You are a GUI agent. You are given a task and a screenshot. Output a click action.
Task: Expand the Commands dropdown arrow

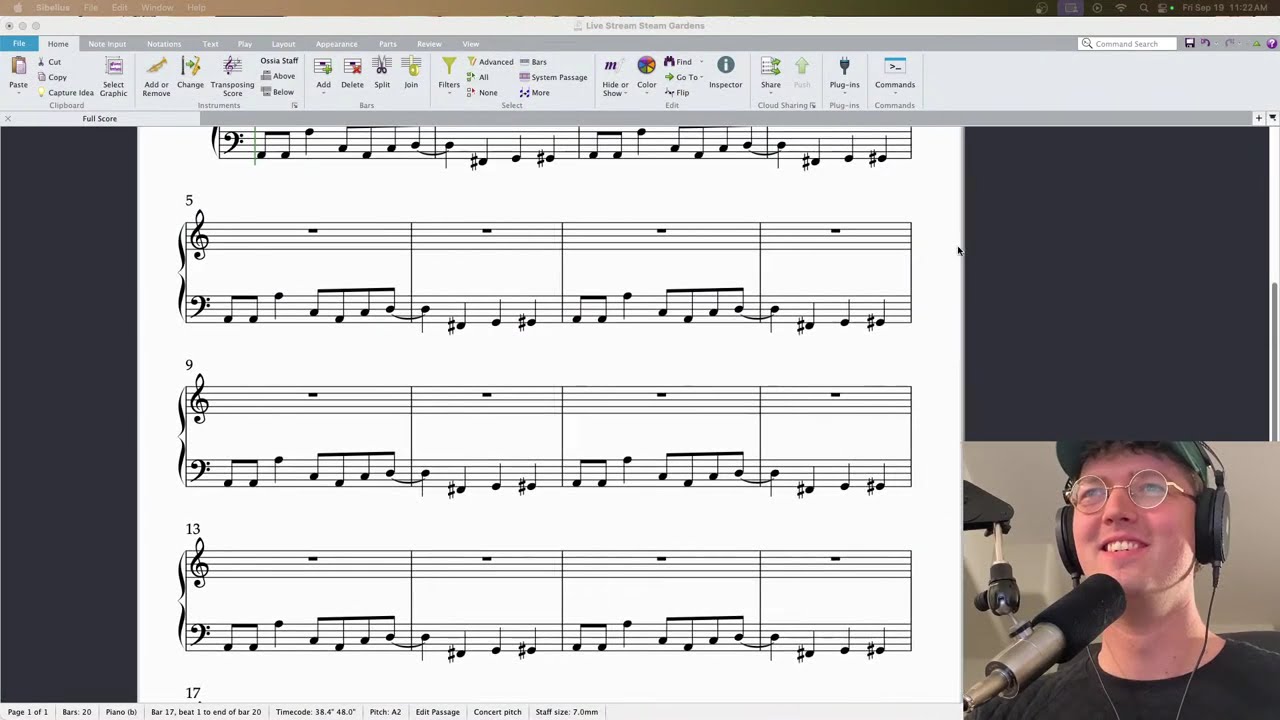[895, 93]
